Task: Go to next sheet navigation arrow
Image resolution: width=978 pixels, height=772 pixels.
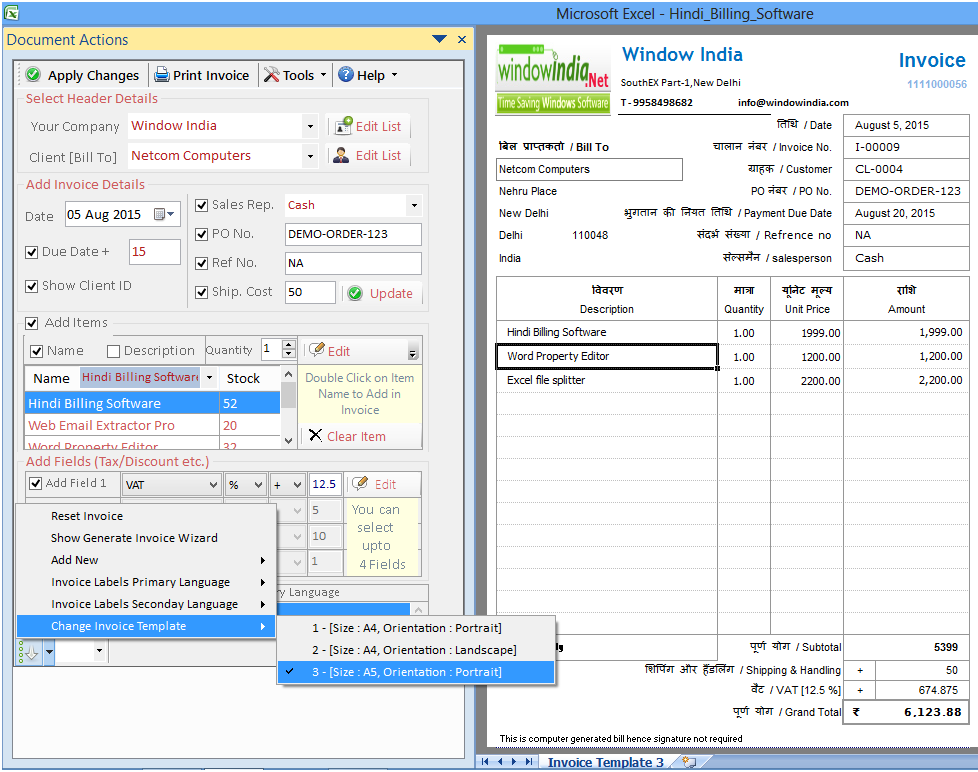Action: tap(514, 761)
